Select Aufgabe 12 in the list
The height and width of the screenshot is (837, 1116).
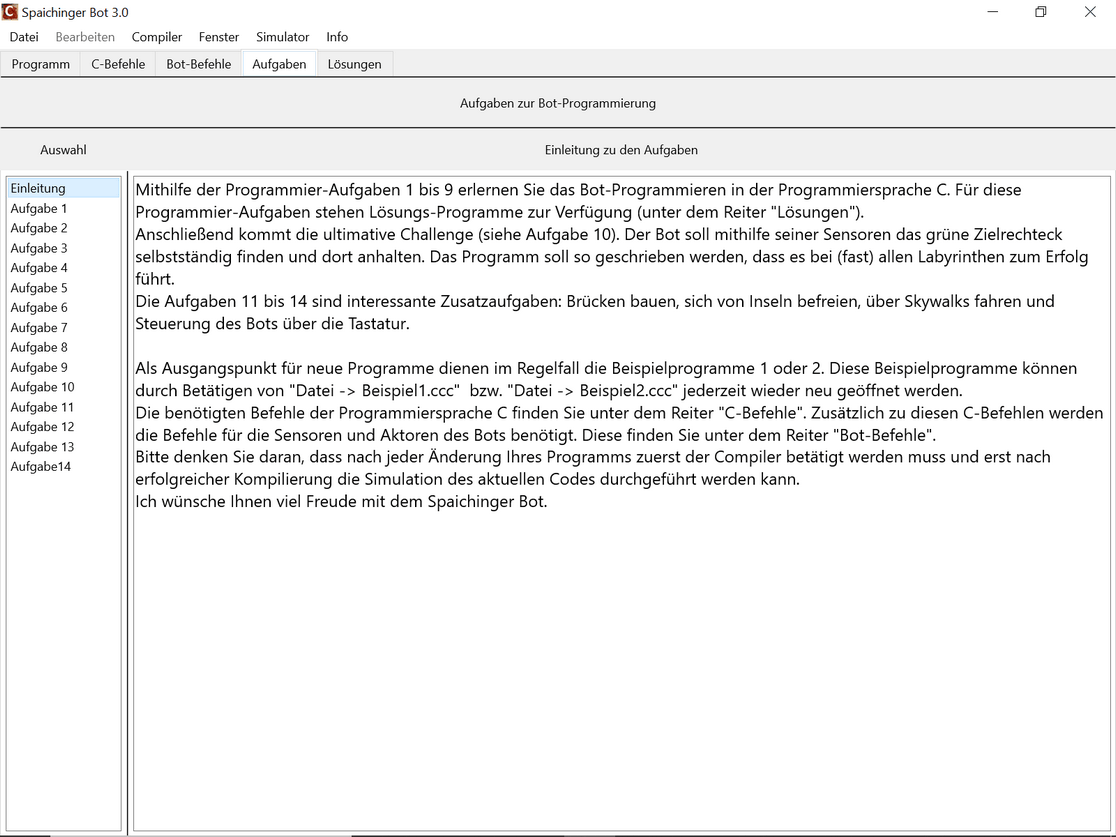pos(64,427)
